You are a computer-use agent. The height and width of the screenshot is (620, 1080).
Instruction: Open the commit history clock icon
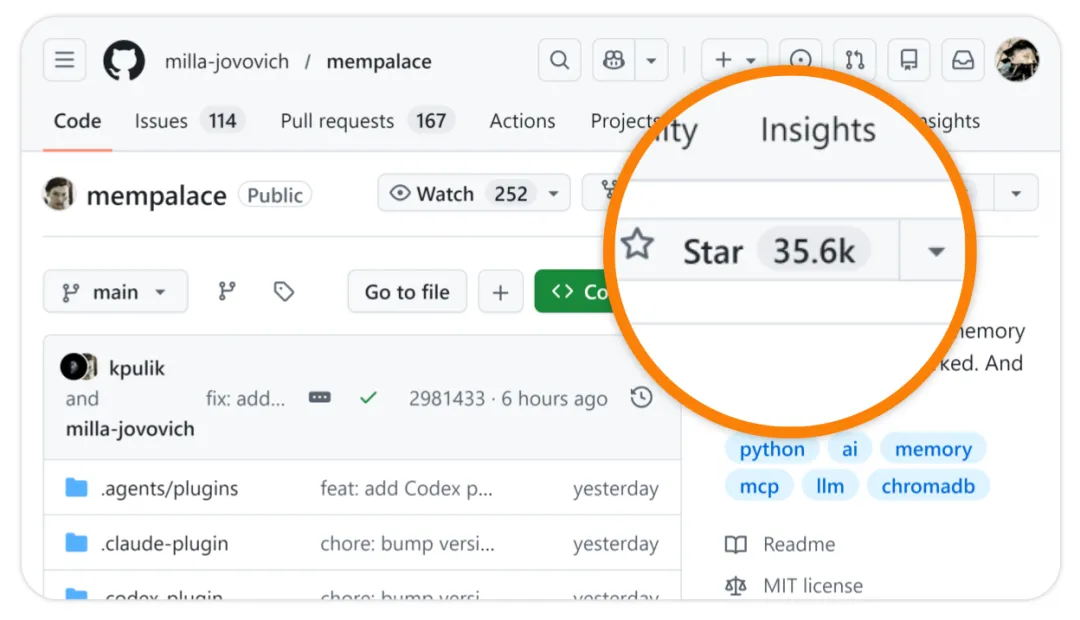pyautogui.click(x=641, y=397)
